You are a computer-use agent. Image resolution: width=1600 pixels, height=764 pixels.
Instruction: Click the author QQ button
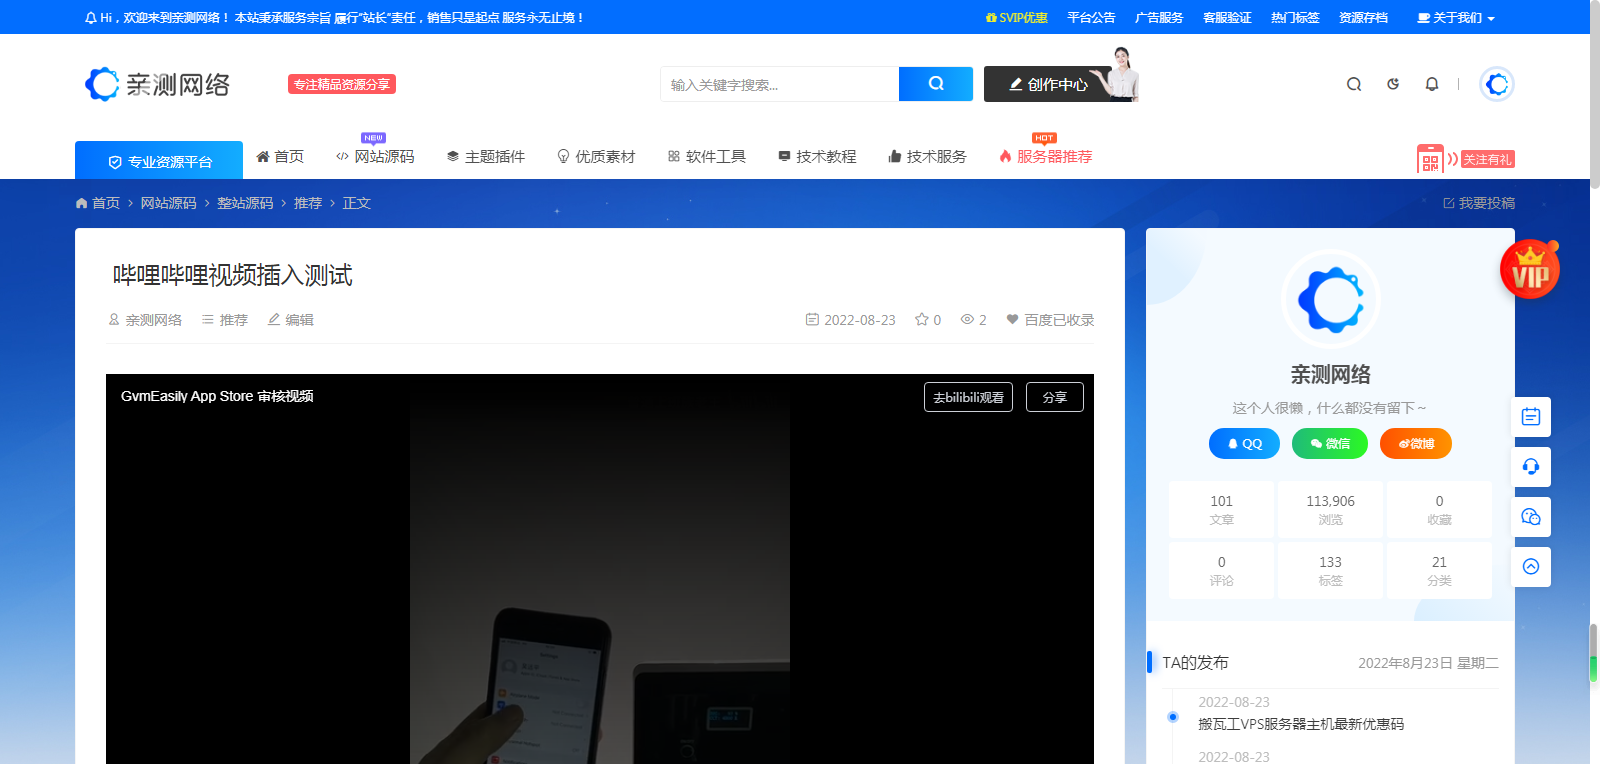pos(1244,443)
